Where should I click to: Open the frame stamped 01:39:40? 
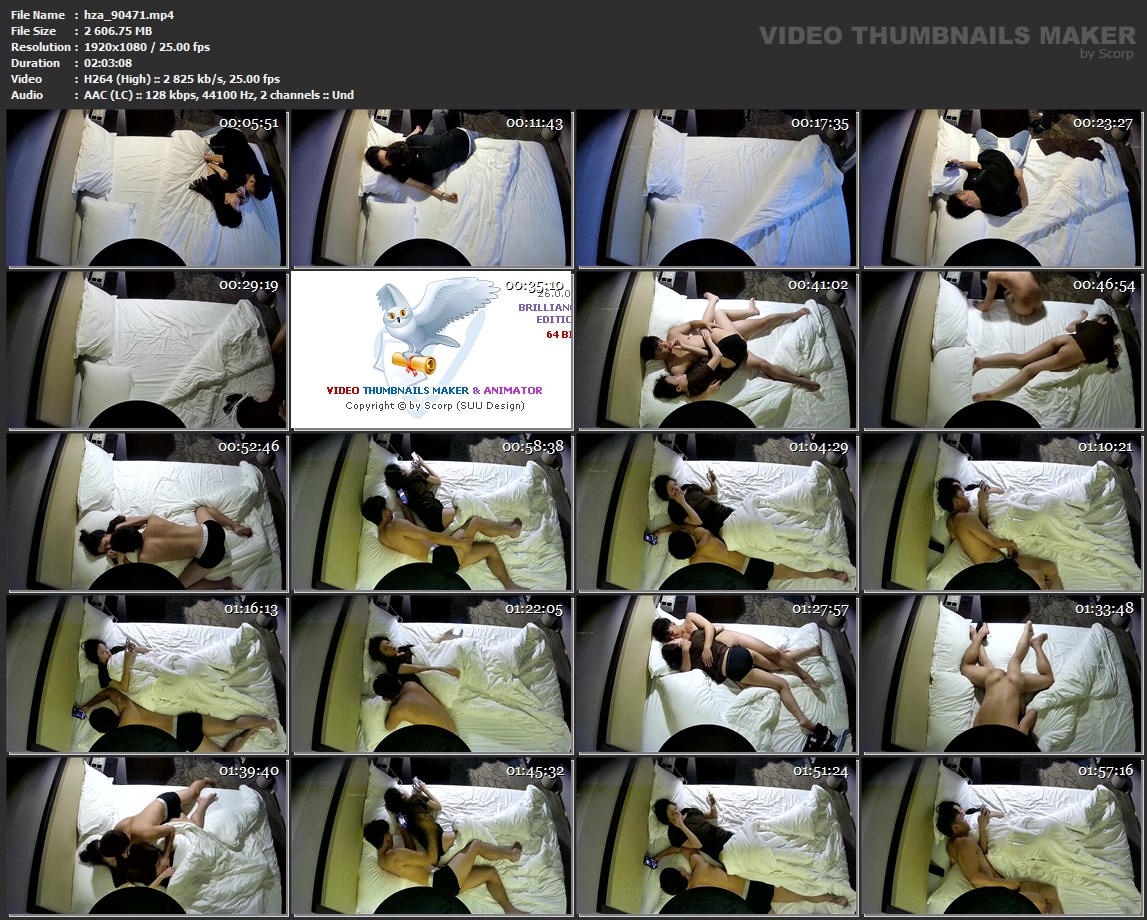146,836
